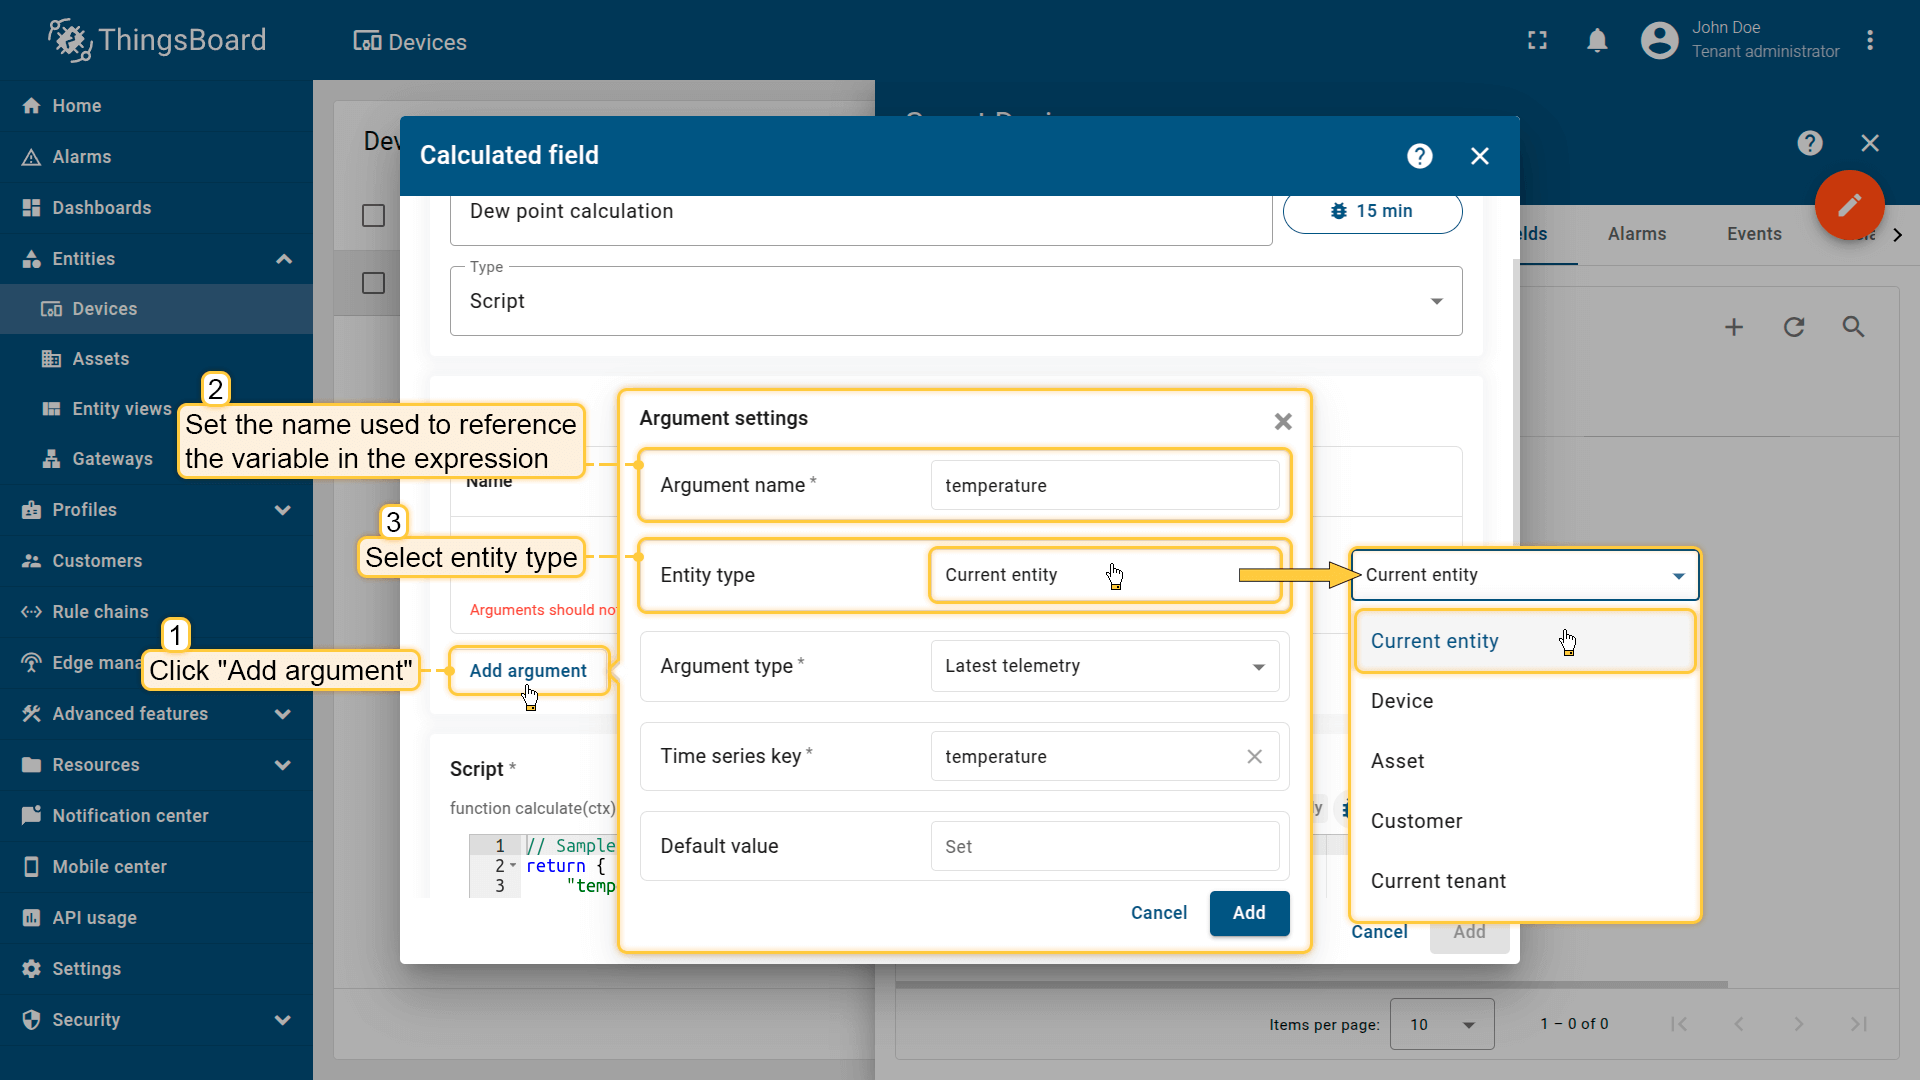Open the Type Script dropdown

pyautogui.click(x=955, y=301)
